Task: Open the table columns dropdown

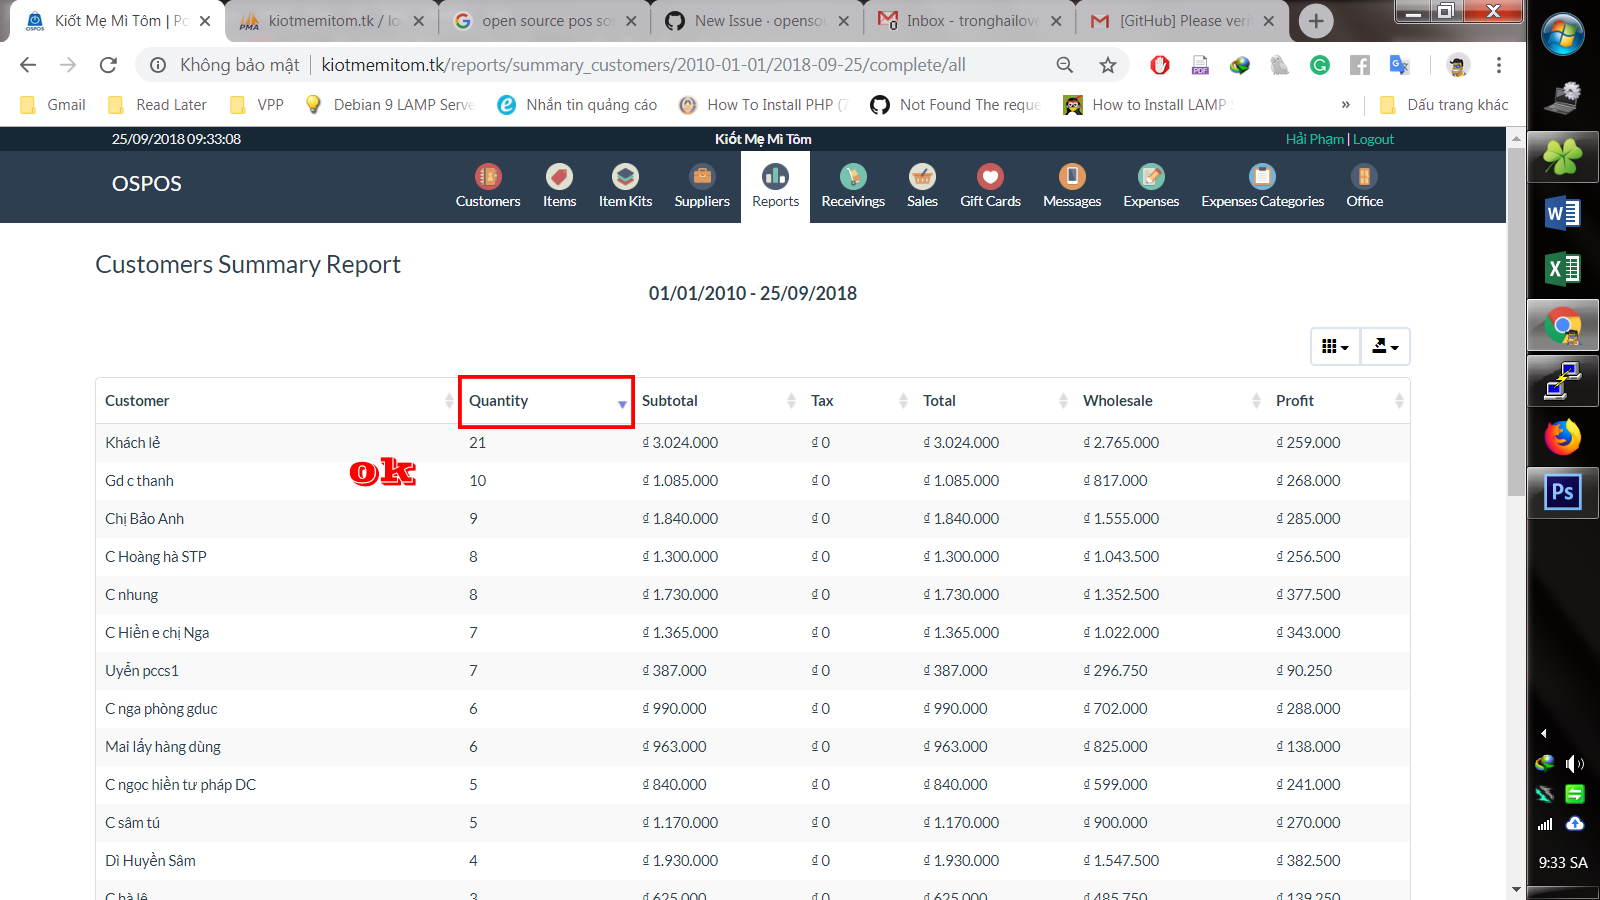Action: pyautogui.click(x=1335, y=346)
